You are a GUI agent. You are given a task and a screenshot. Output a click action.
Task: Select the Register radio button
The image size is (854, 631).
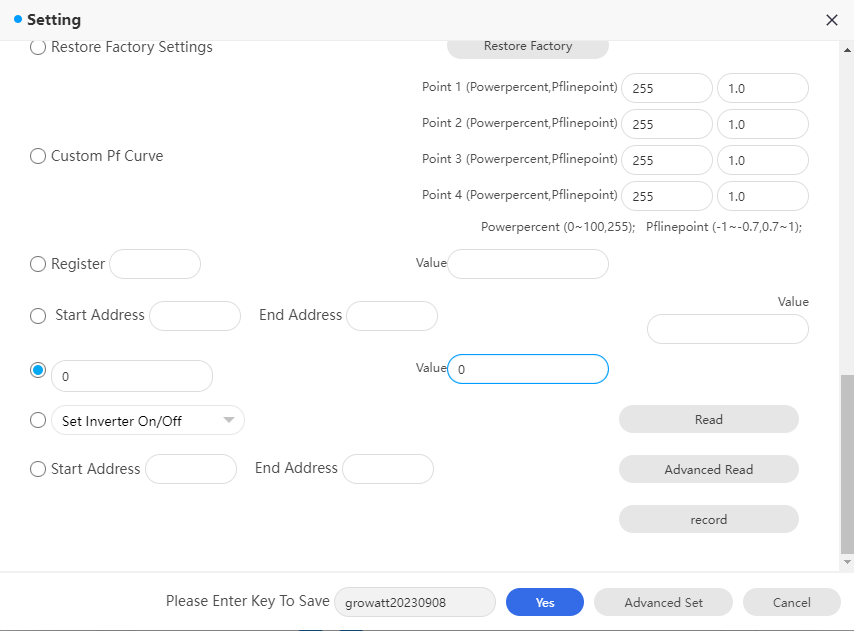38,264
